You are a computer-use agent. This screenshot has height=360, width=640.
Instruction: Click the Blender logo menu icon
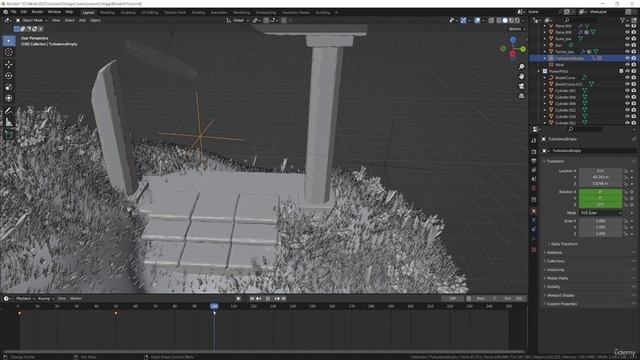click(6, 12)
